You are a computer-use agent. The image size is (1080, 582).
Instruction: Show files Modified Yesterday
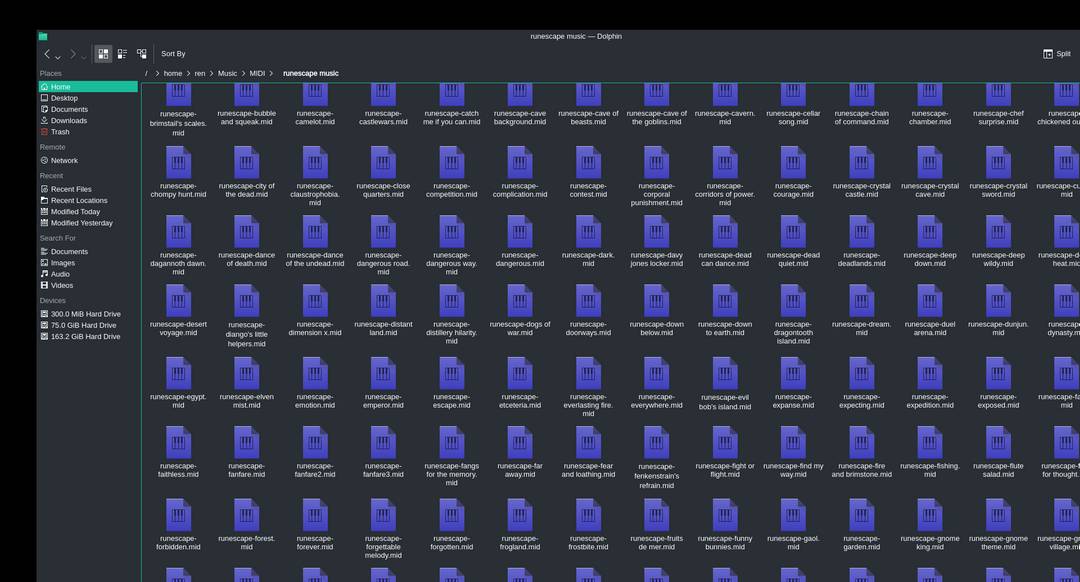88,223
